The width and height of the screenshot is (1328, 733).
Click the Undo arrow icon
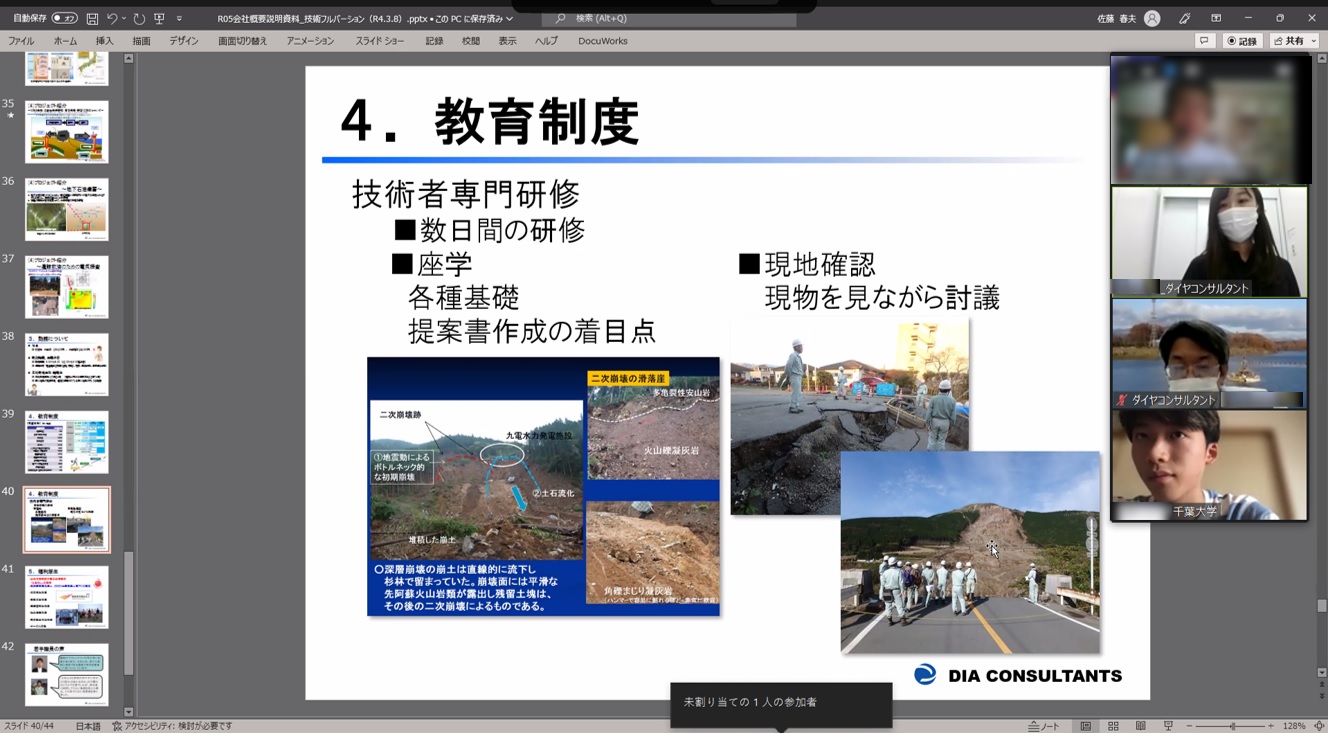coord(112,18)
